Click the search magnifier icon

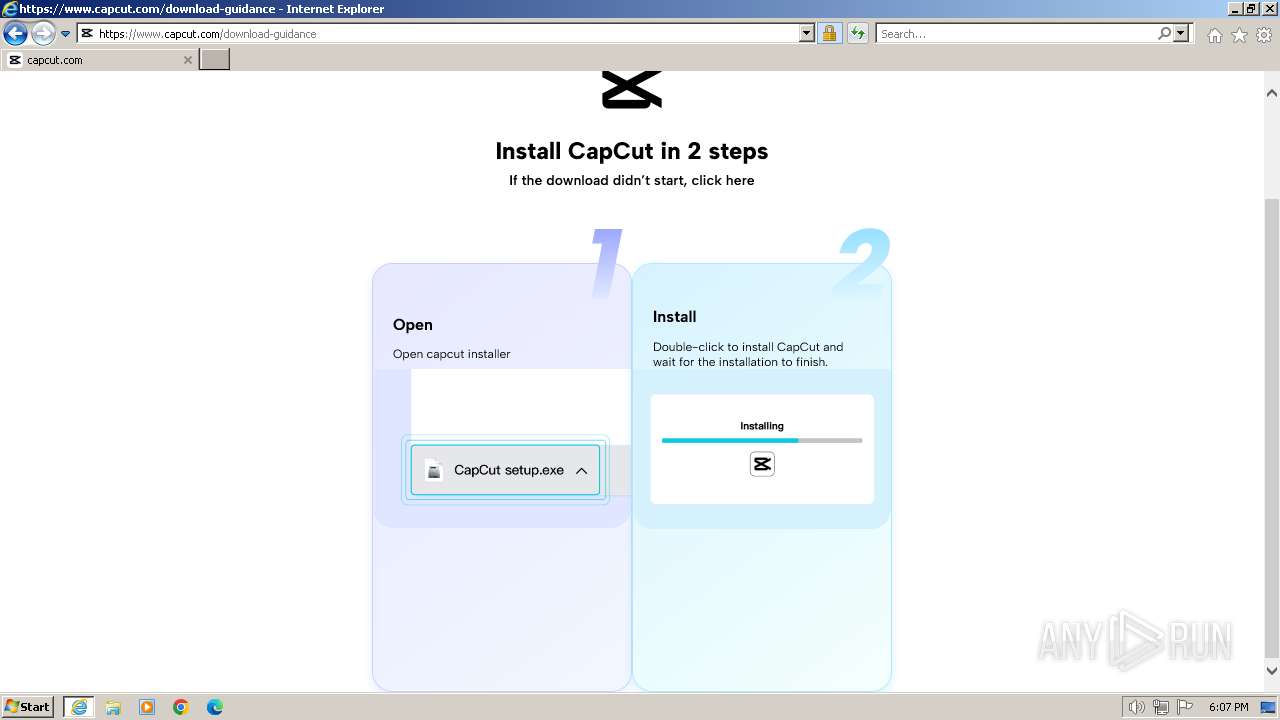tap(1164, 34)
